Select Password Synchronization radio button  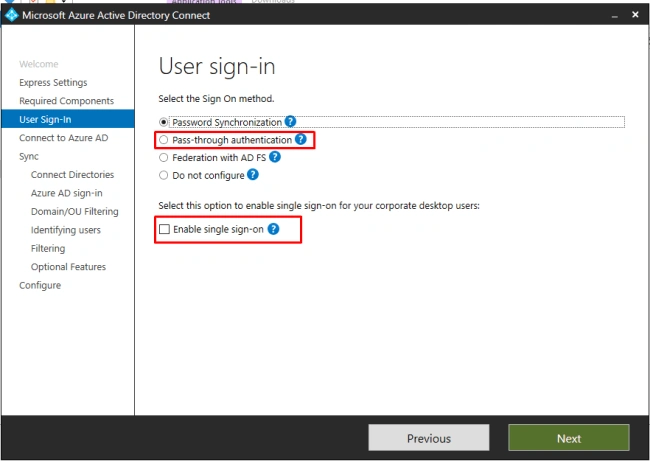164,122
